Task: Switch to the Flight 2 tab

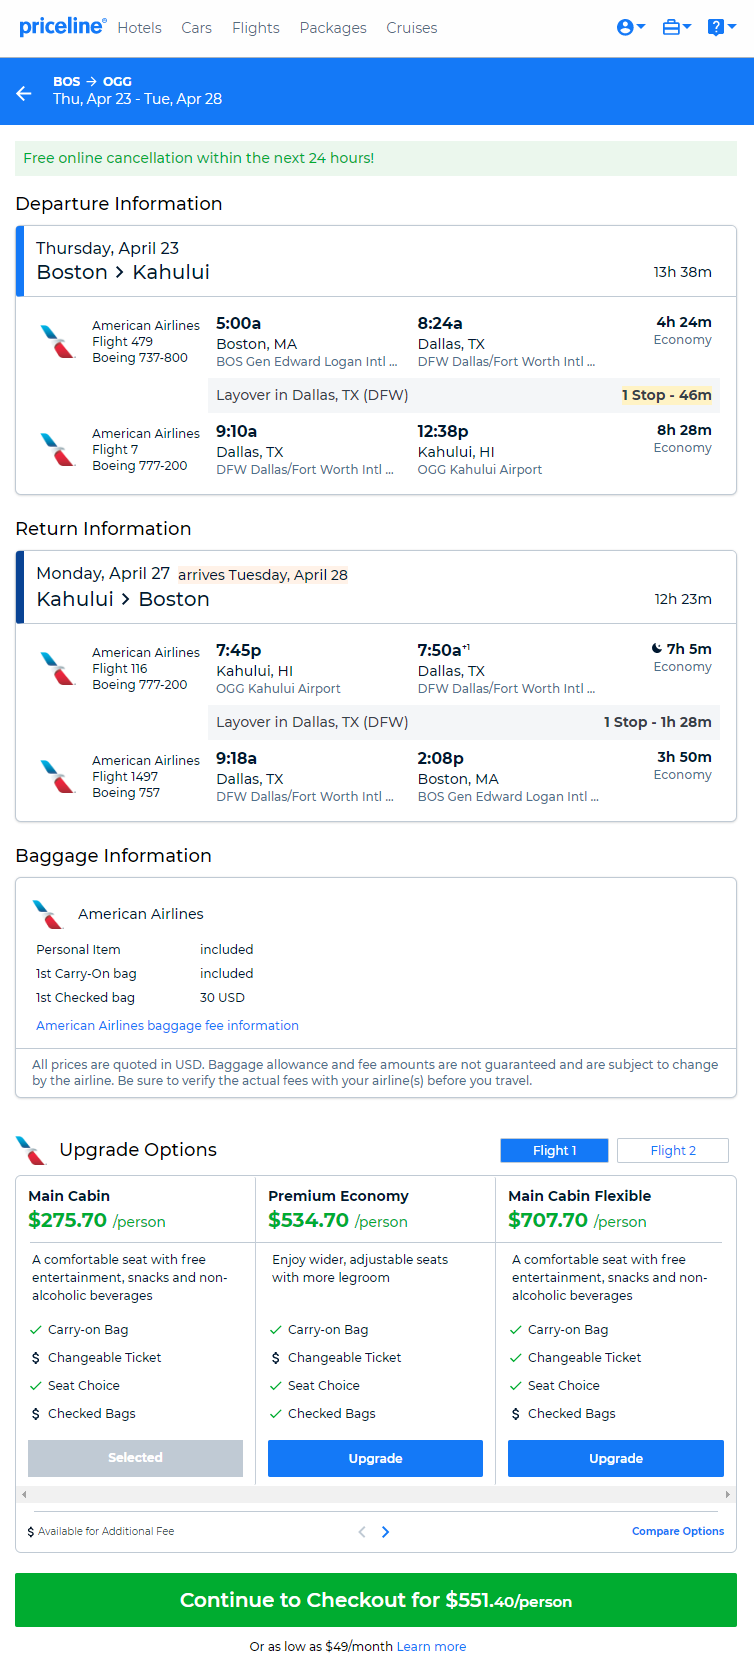Action: [673, 1150]
